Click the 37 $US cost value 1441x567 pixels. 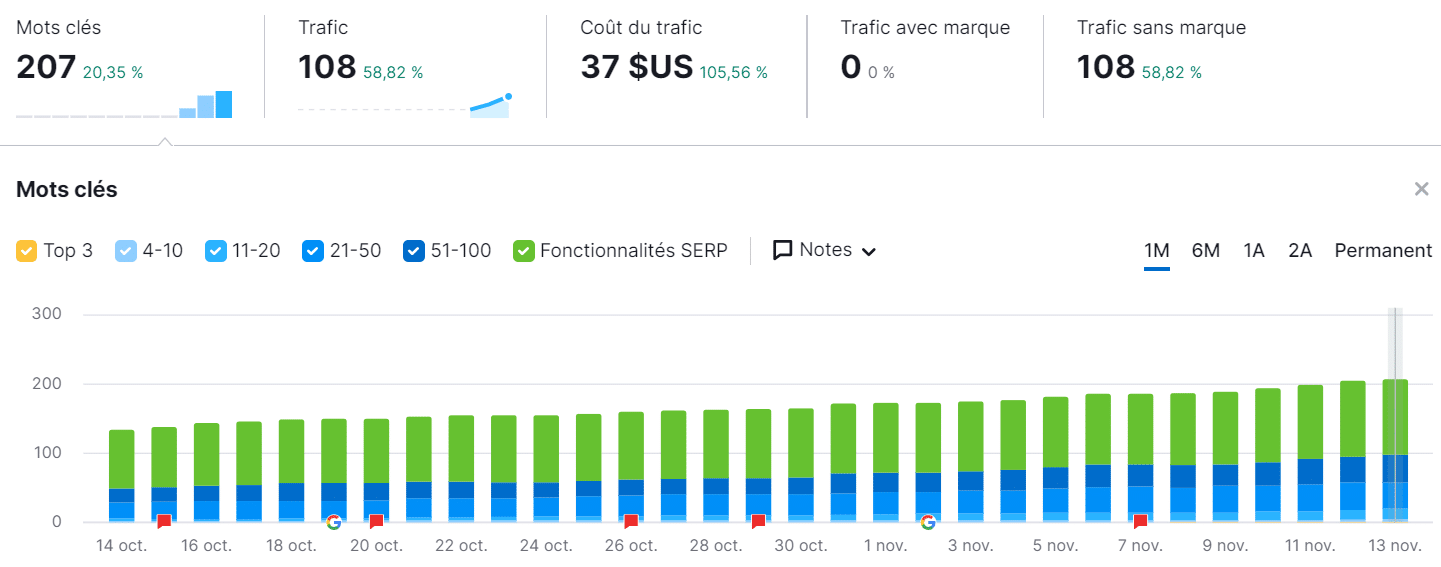(x=637, y=68)
